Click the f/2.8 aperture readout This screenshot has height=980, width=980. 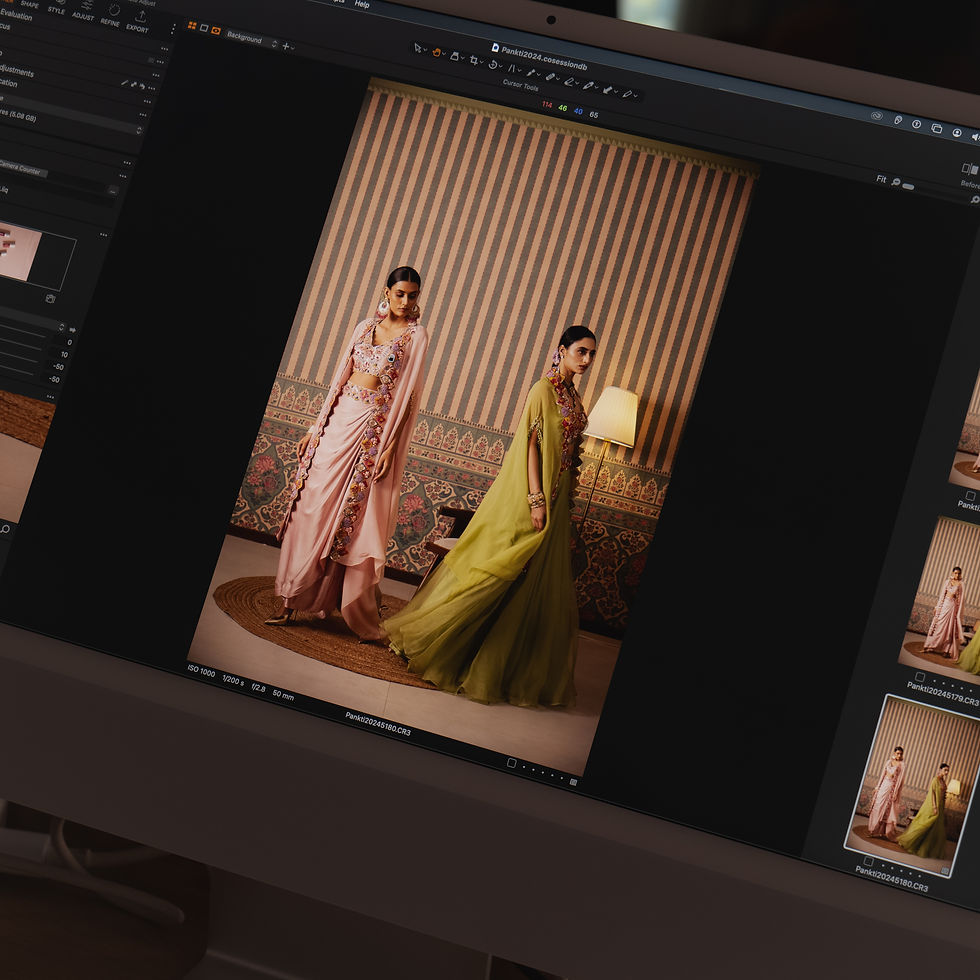click(259, 688)
